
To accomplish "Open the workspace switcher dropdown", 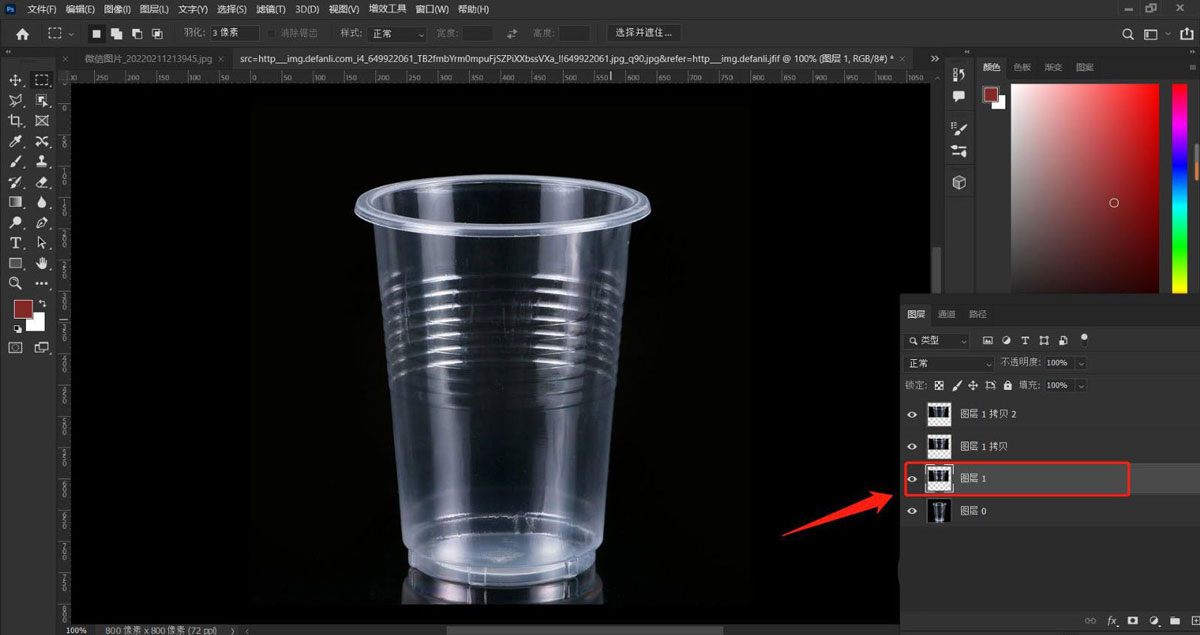I will [1154, 34].
